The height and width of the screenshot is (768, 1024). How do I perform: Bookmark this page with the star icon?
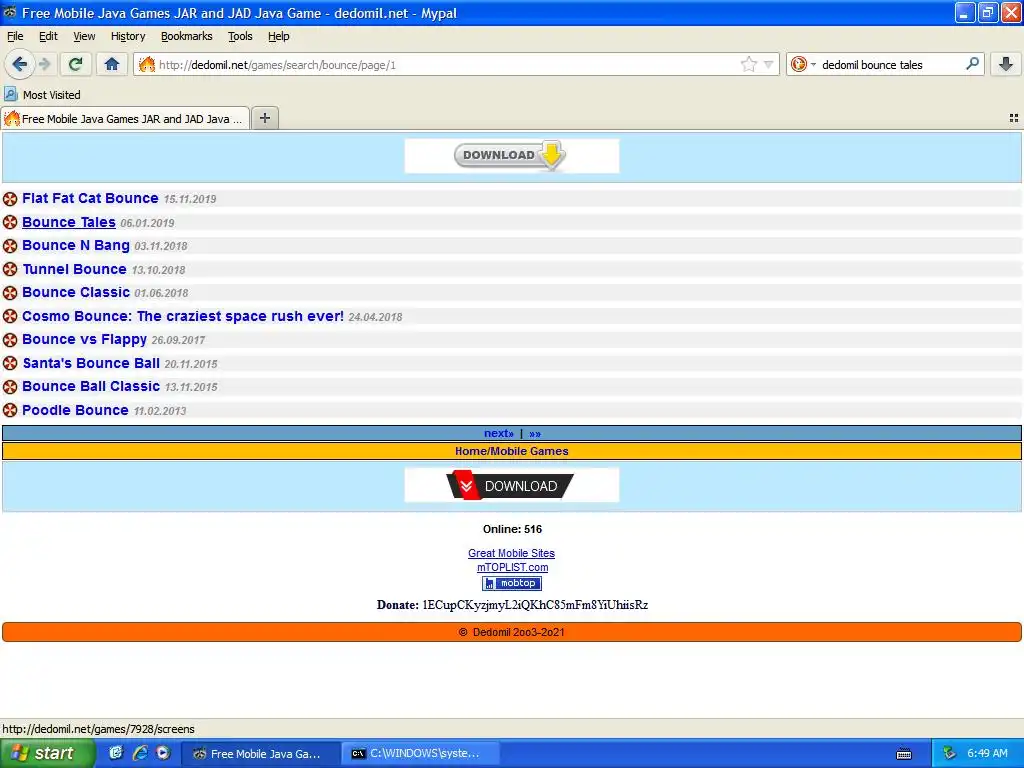pos(748,64)
